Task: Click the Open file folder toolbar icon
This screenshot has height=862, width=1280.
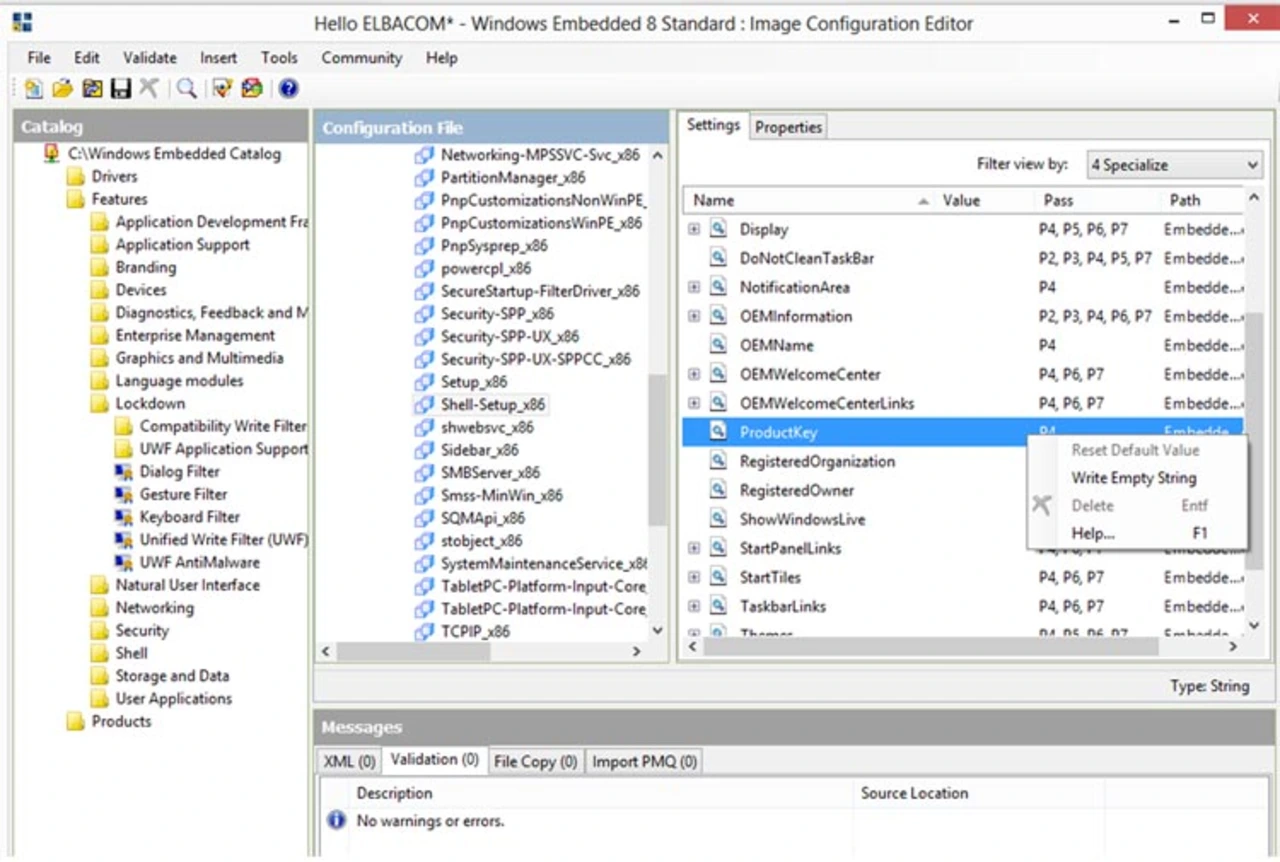Action: pos(62,89)
